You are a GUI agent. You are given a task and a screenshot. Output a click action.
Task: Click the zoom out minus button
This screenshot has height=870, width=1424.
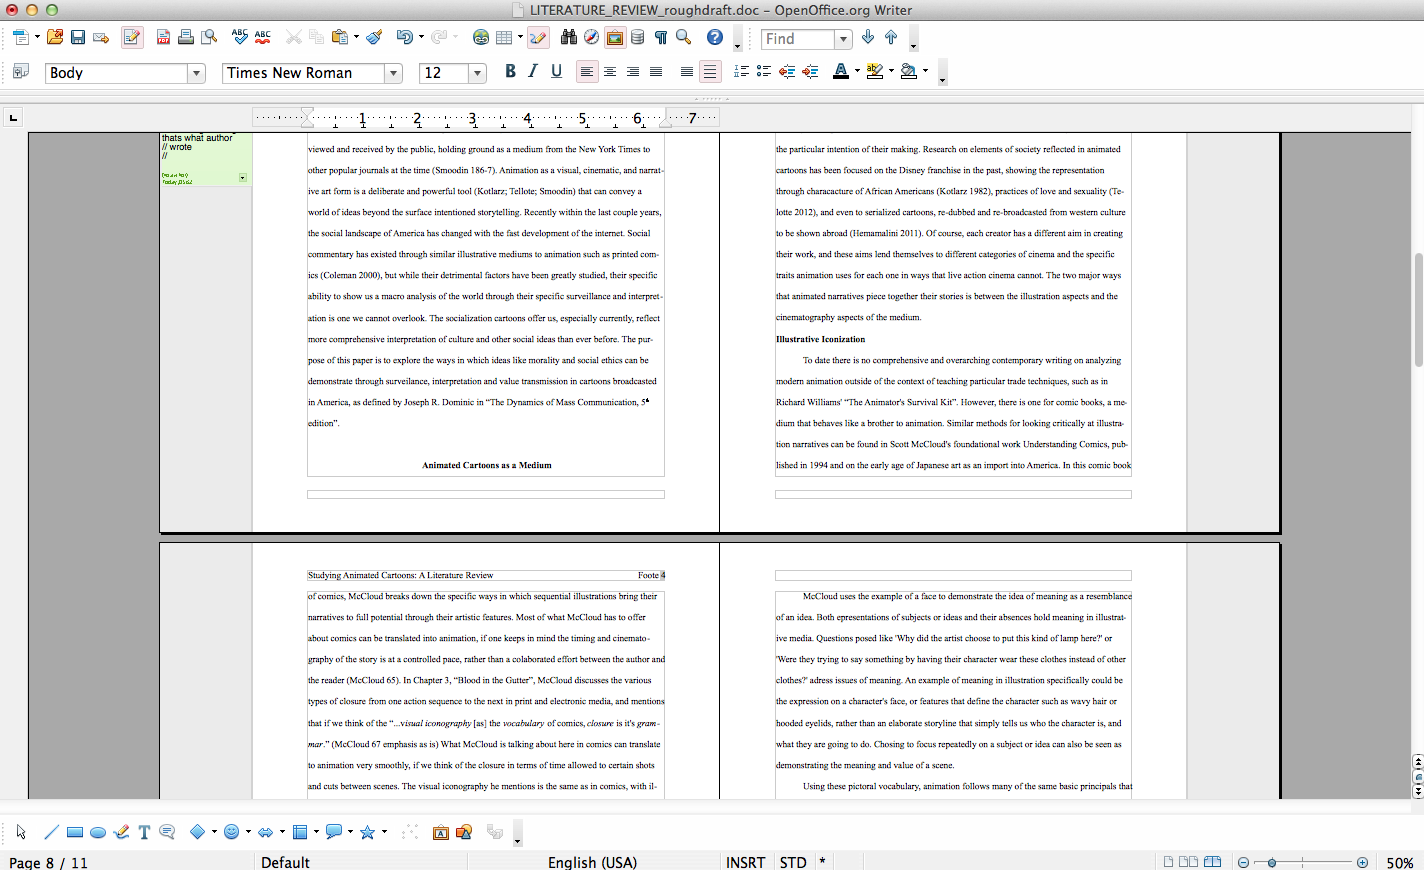(1244, 862)
